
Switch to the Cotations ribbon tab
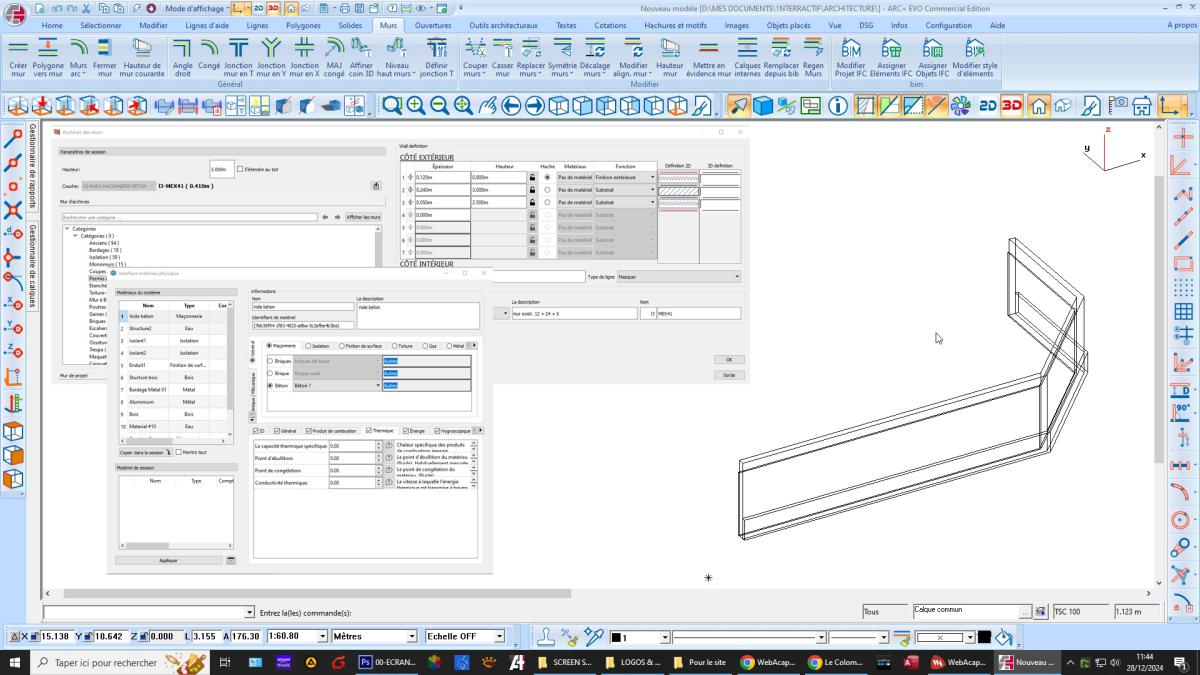(x=610, y=25)
